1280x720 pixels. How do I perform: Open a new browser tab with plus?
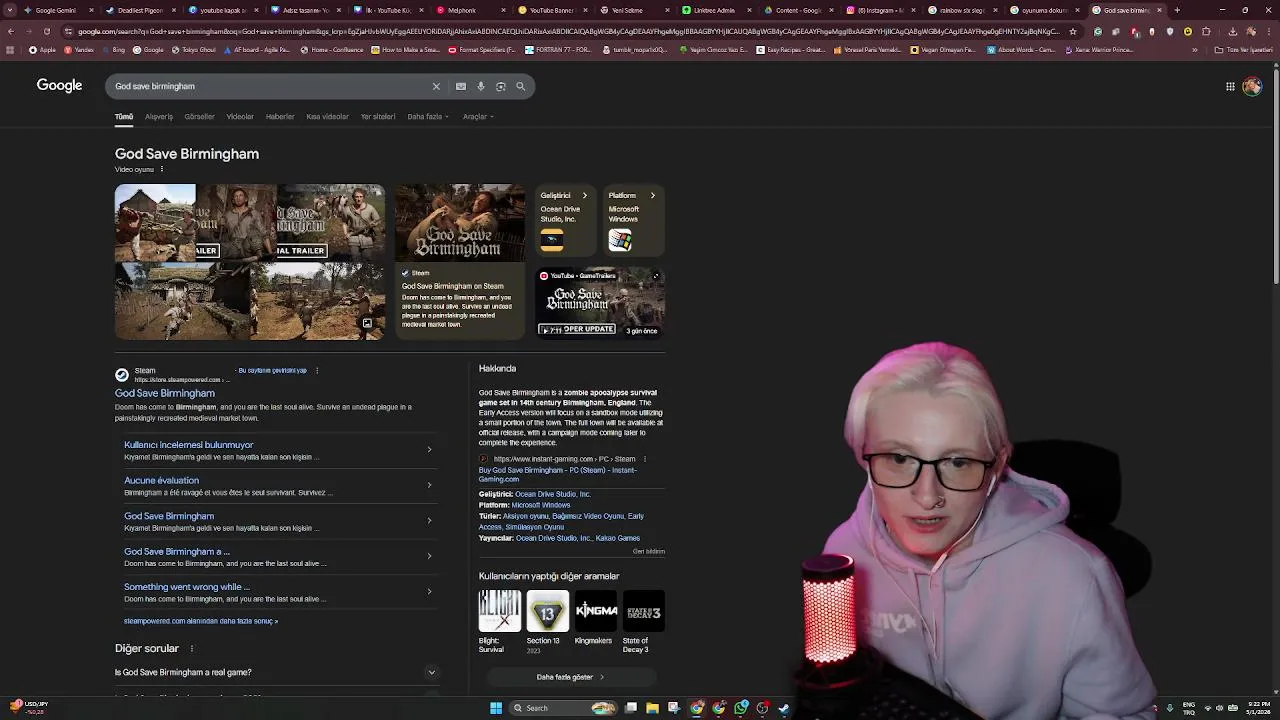[1177, 10]
